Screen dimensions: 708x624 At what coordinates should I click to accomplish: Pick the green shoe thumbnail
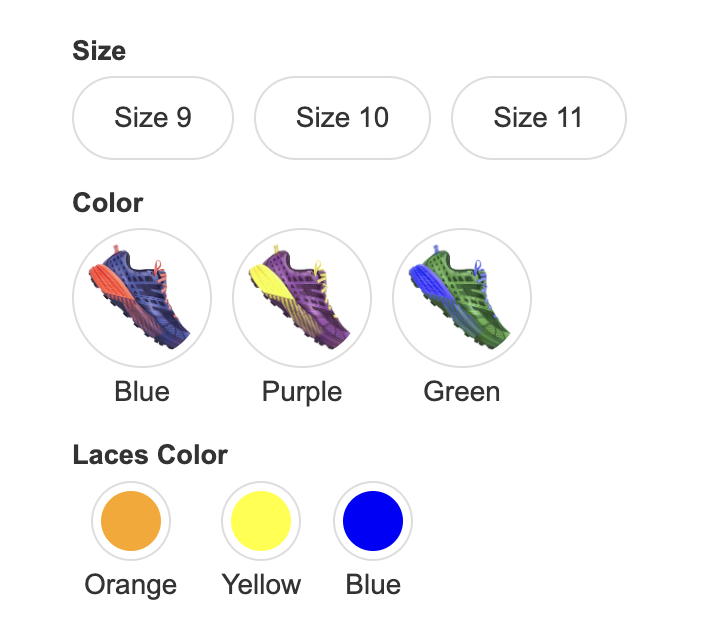coord(462,298)
